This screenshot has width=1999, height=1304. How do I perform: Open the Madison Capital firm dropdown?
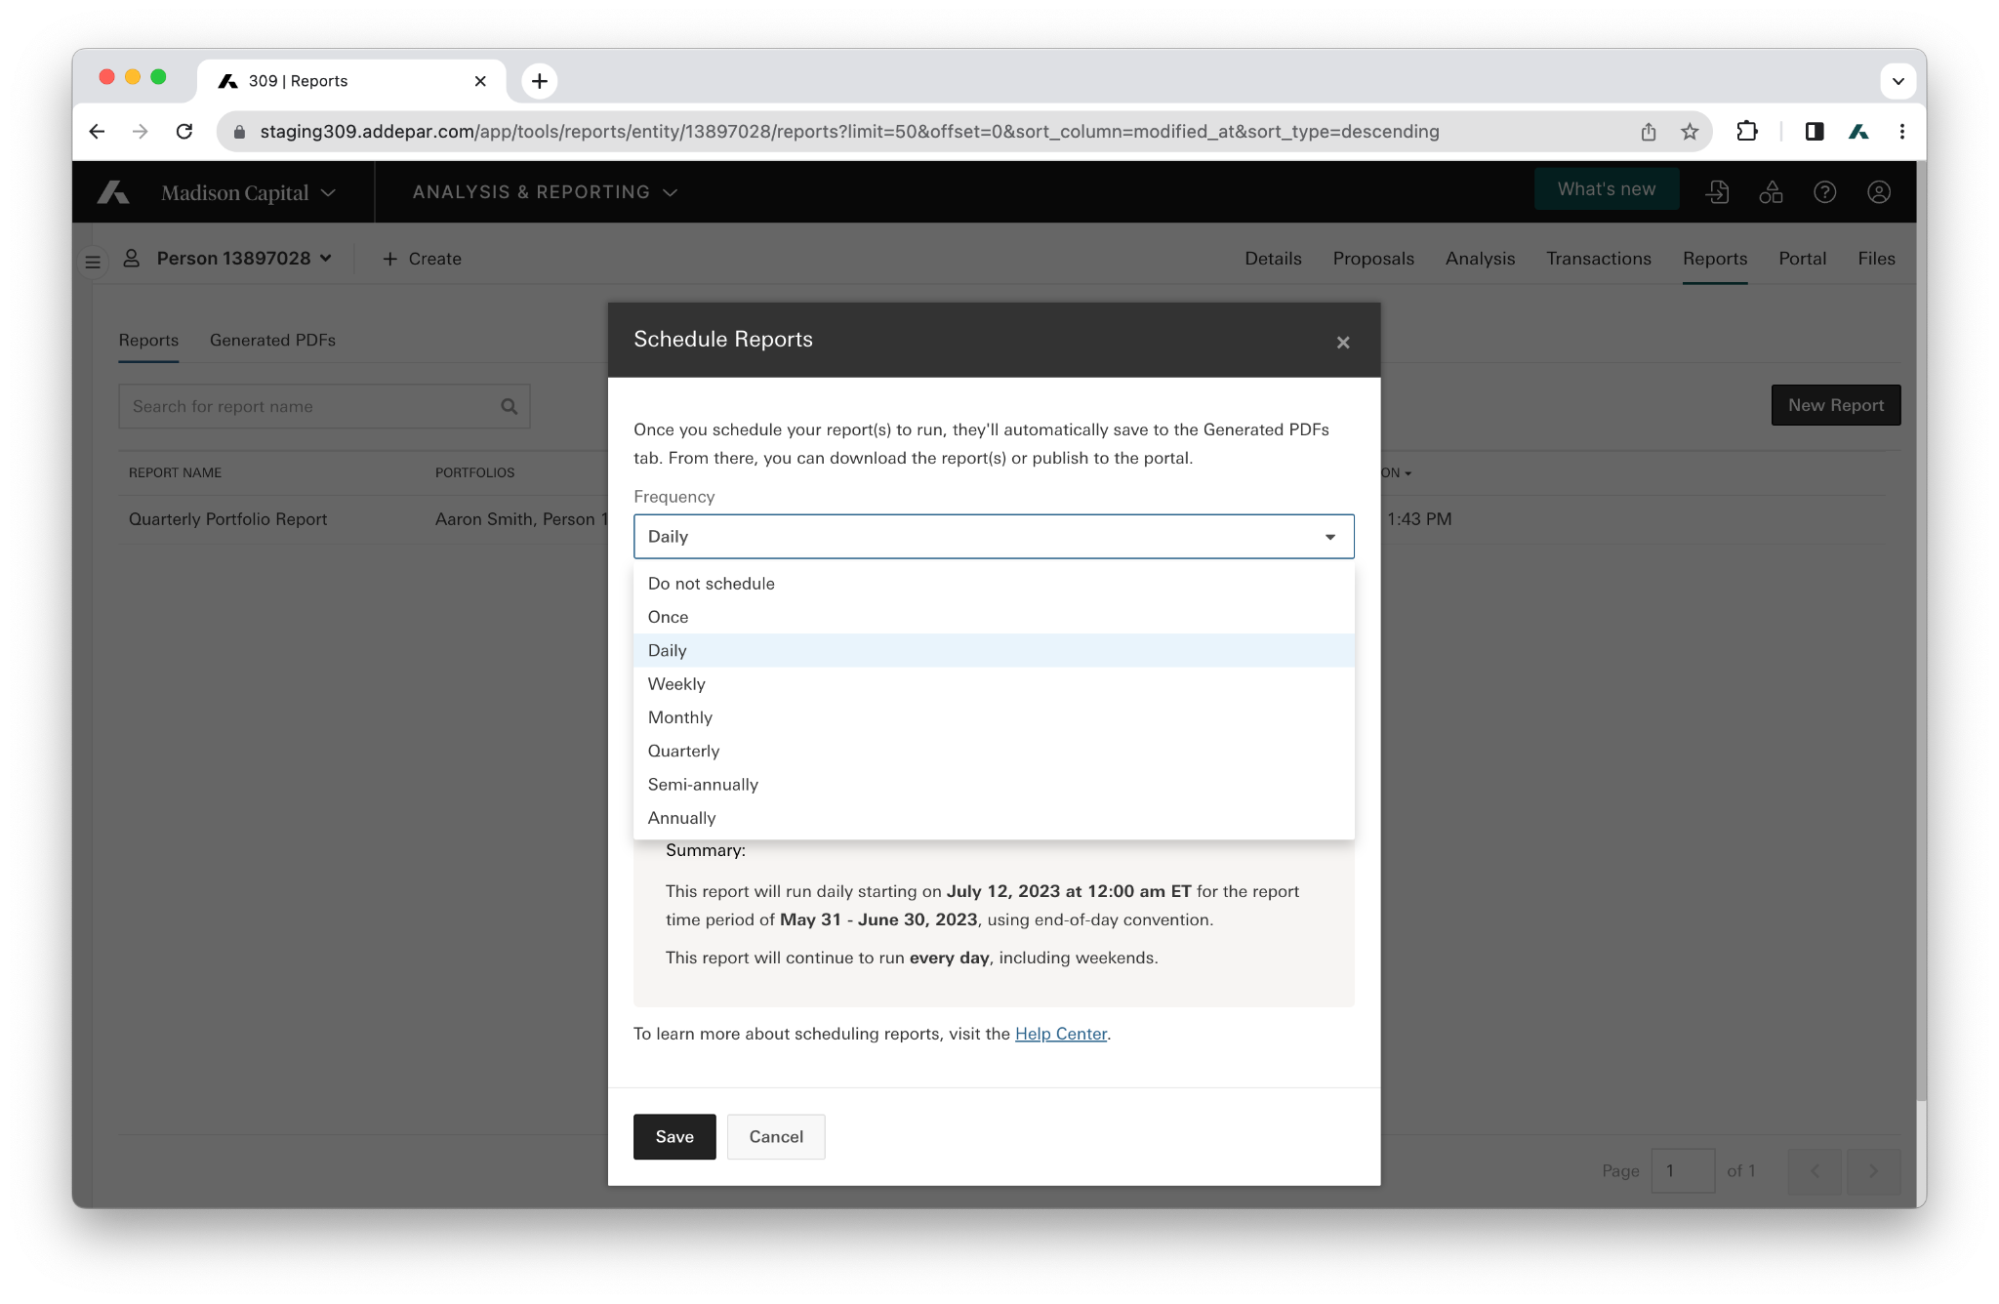tap(248, 192)
